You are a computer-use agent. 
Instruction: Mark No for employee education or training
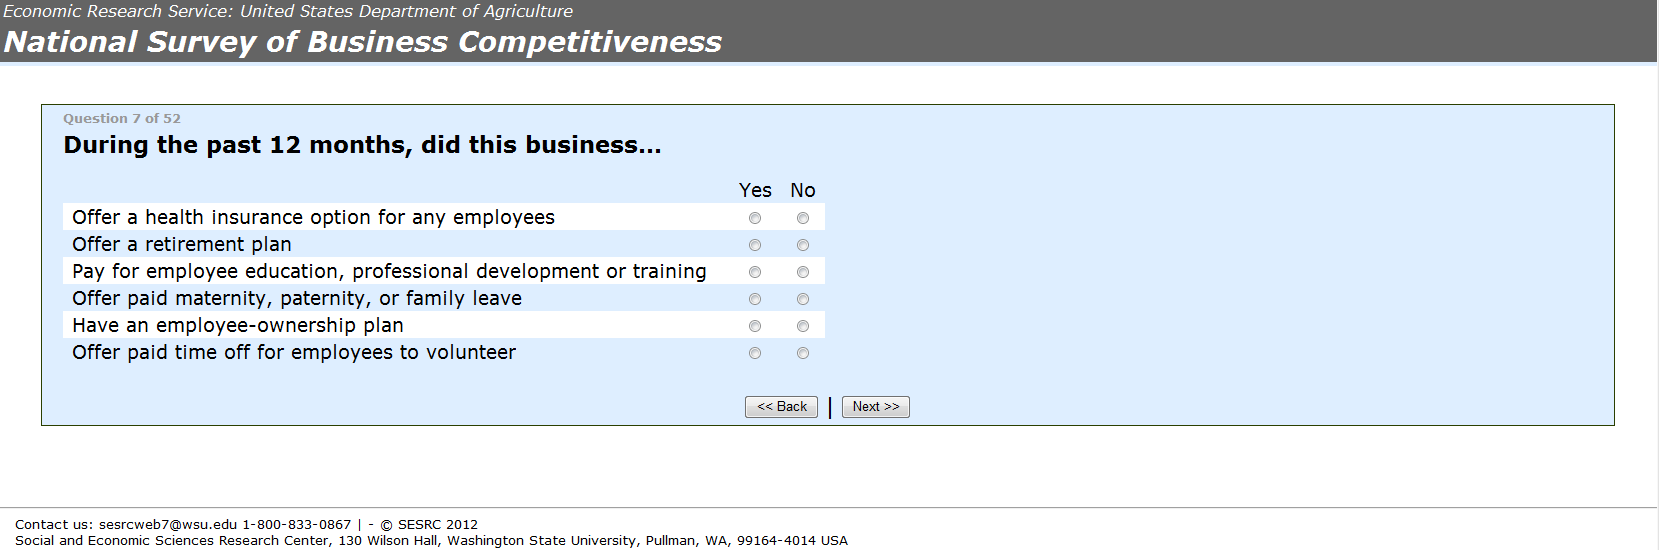point(803,272)
